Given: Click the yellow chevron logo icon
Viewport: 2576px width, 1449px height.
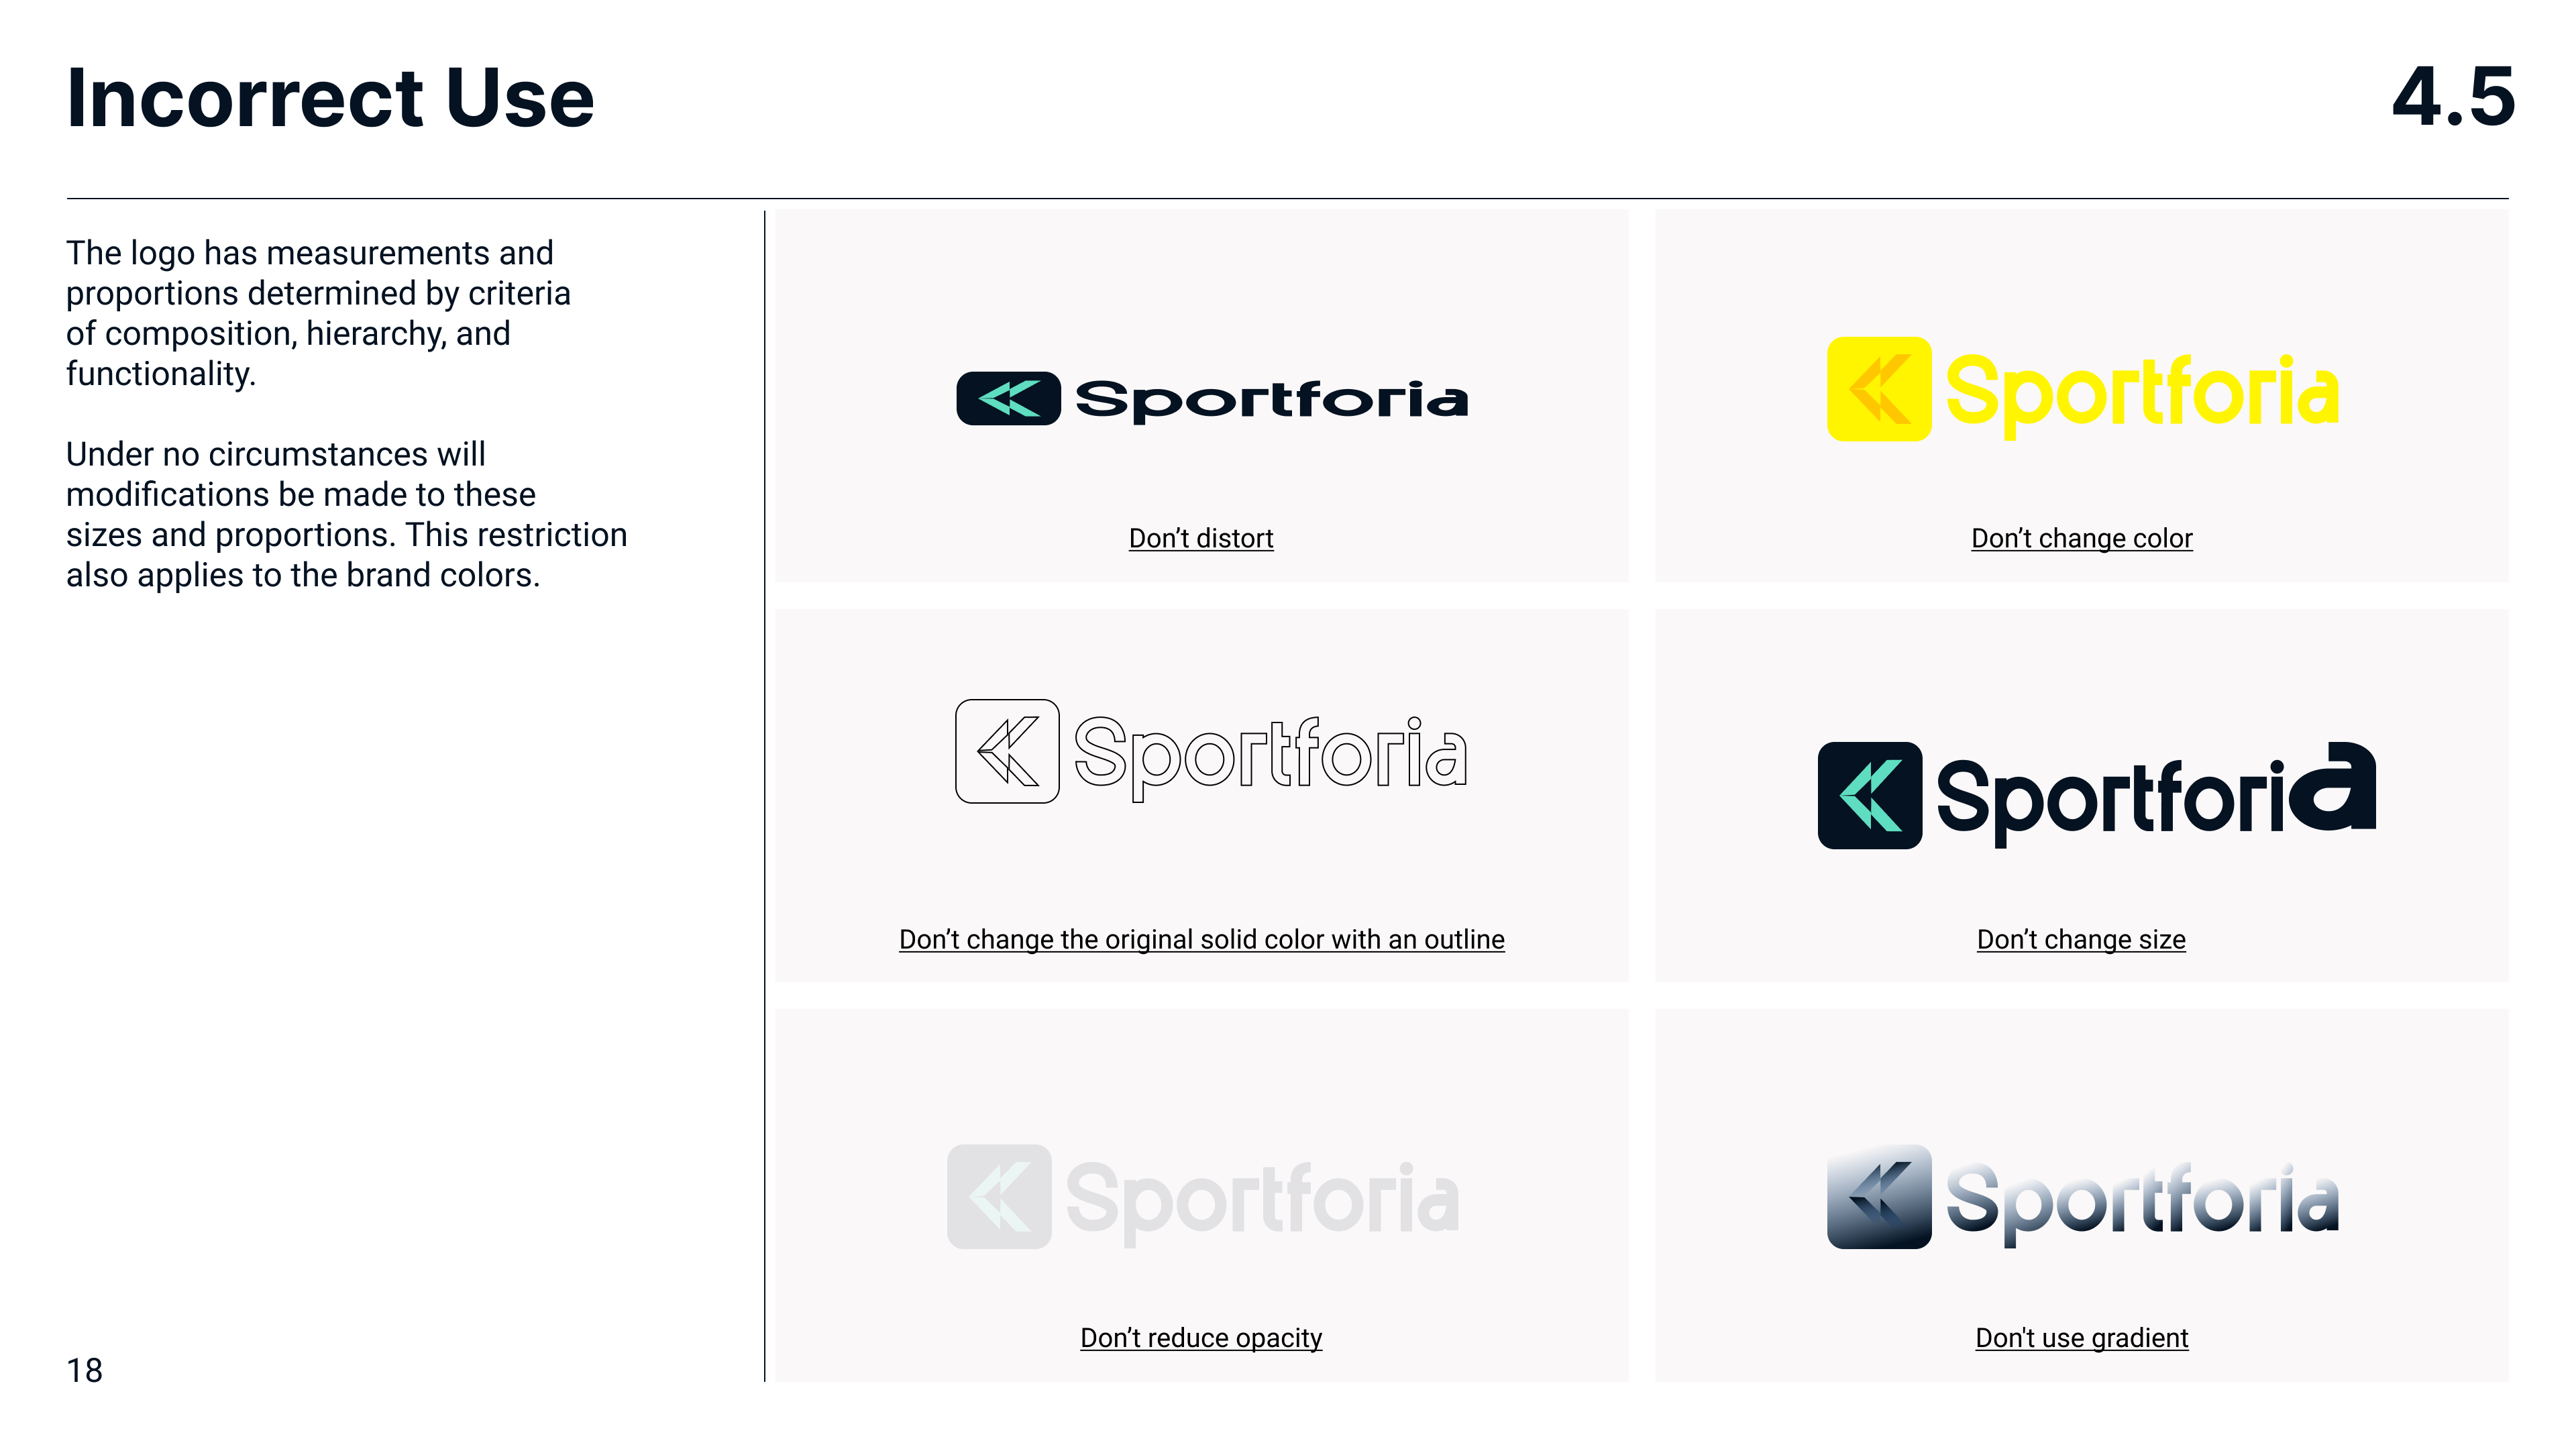Looking at the screenshot, I should [1879, 389].
